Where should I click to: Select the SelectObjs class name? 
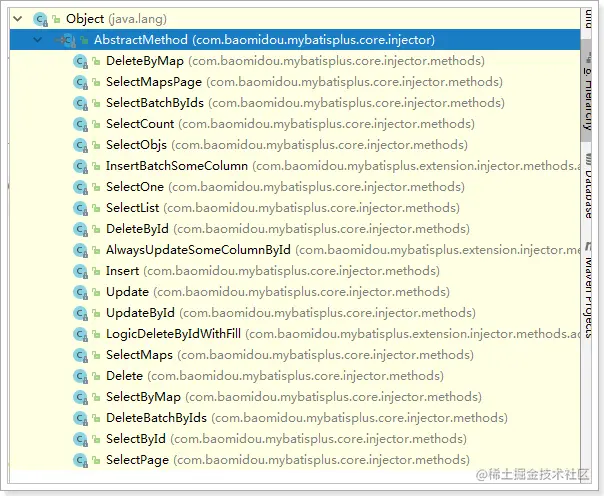[136, 145]
